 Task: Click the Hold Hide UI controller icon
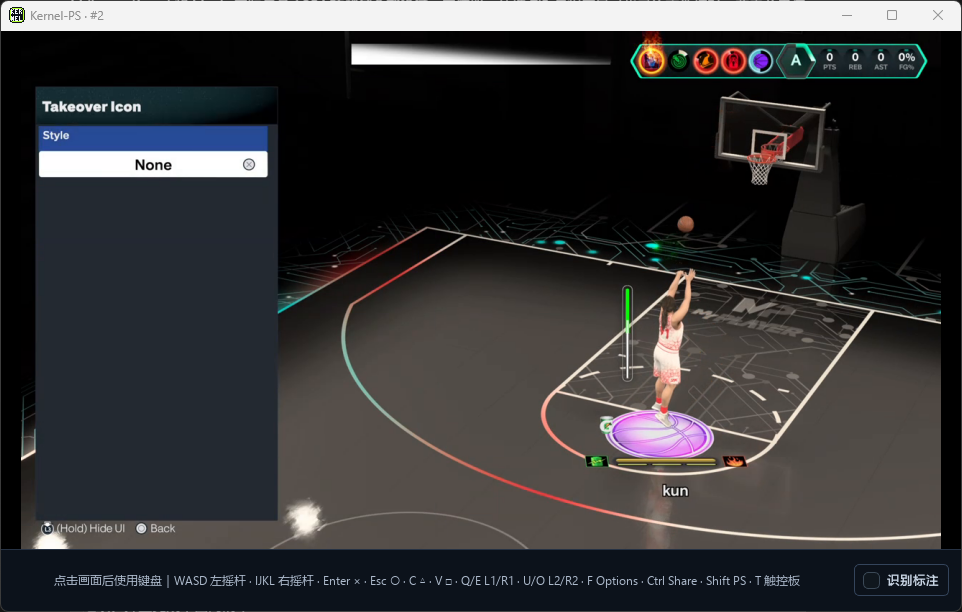pos(47,529)
